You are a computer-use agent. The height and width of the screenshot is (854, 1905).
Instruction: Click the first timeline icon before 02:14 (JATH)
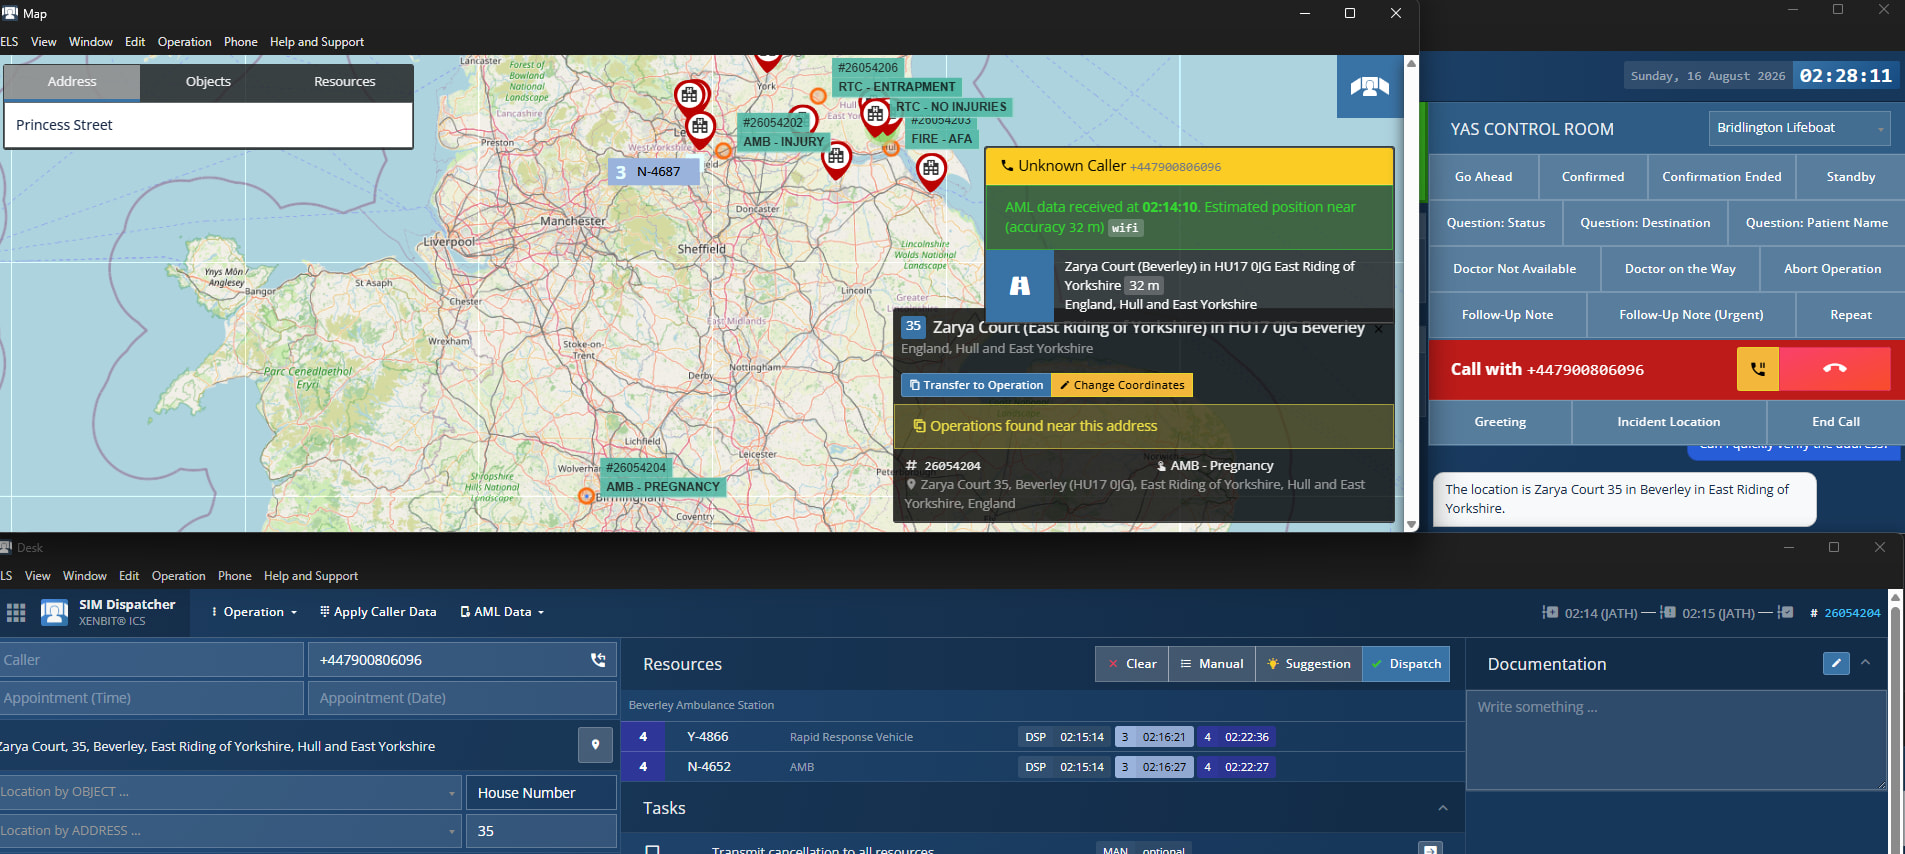[1550, 612]
